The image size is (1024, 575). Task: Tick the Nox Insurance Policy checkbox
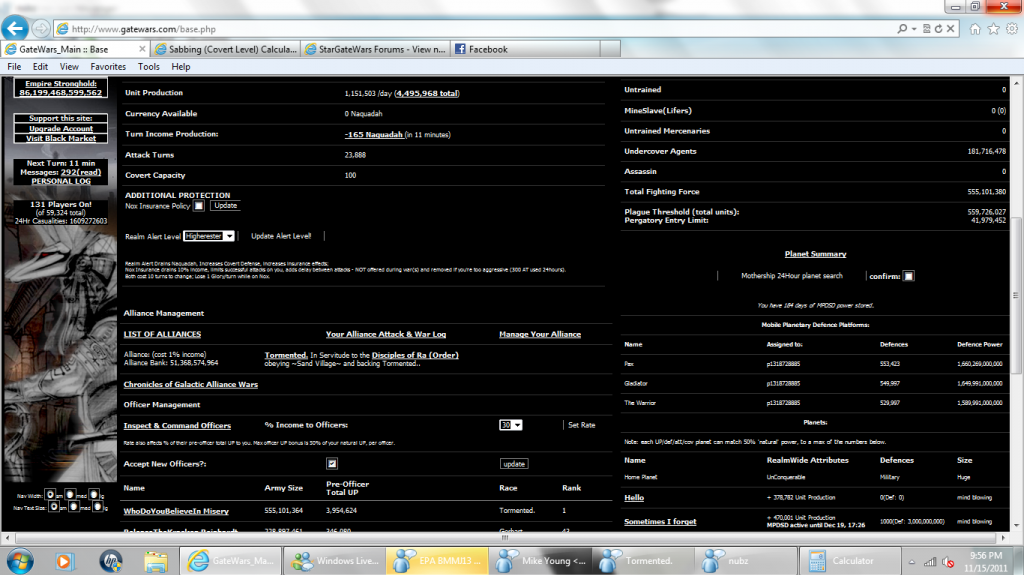198,205
